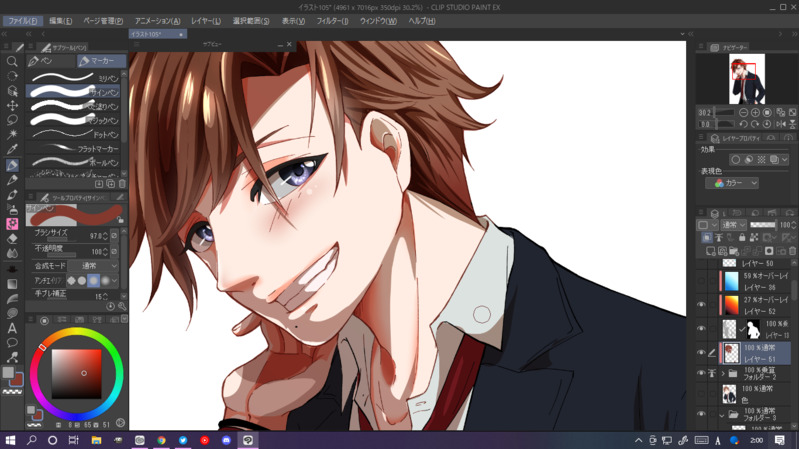Open the ファイル(F) menu
Viewport: 799px width, 449px height.
tap(23, 21)
